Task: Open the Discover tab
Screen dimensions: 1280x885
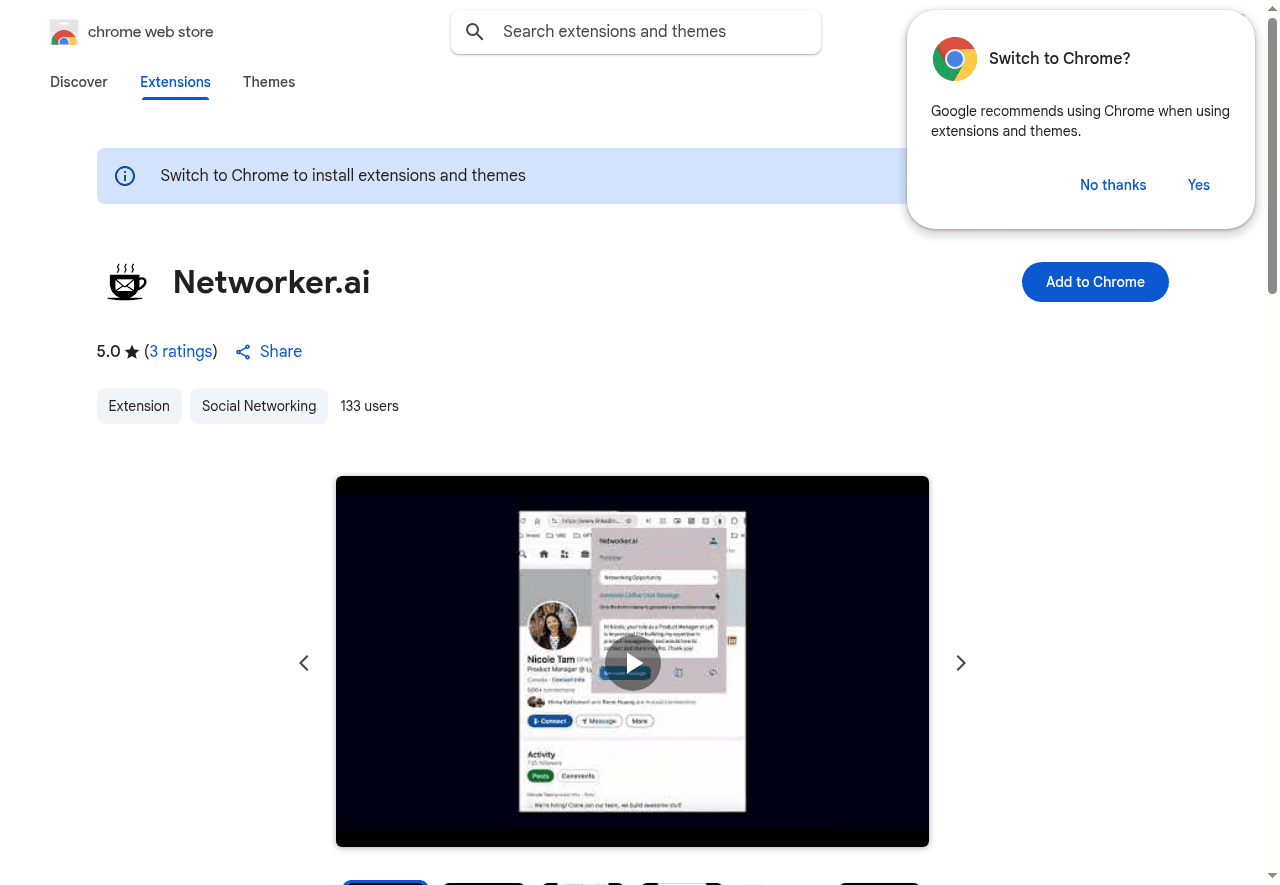Action: coord(78,82)
